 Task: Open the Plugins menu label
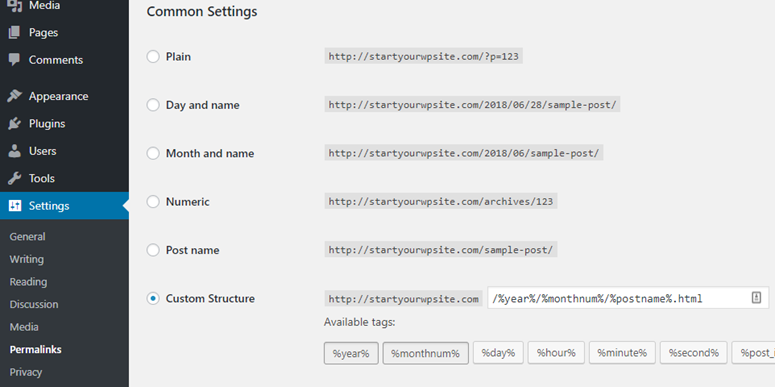tap(47, 124)
